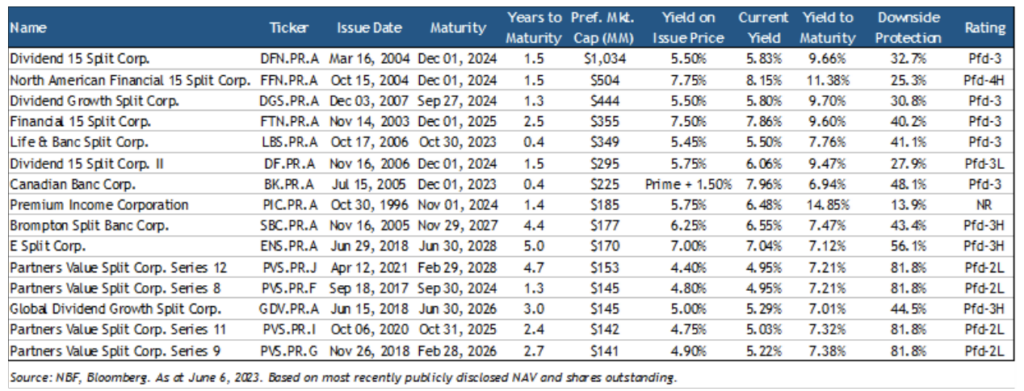Image resolution: width=1024 pixels, height=391 pixels.
Task: Select the Ticker column header
Action: click(x=289, y=28)
